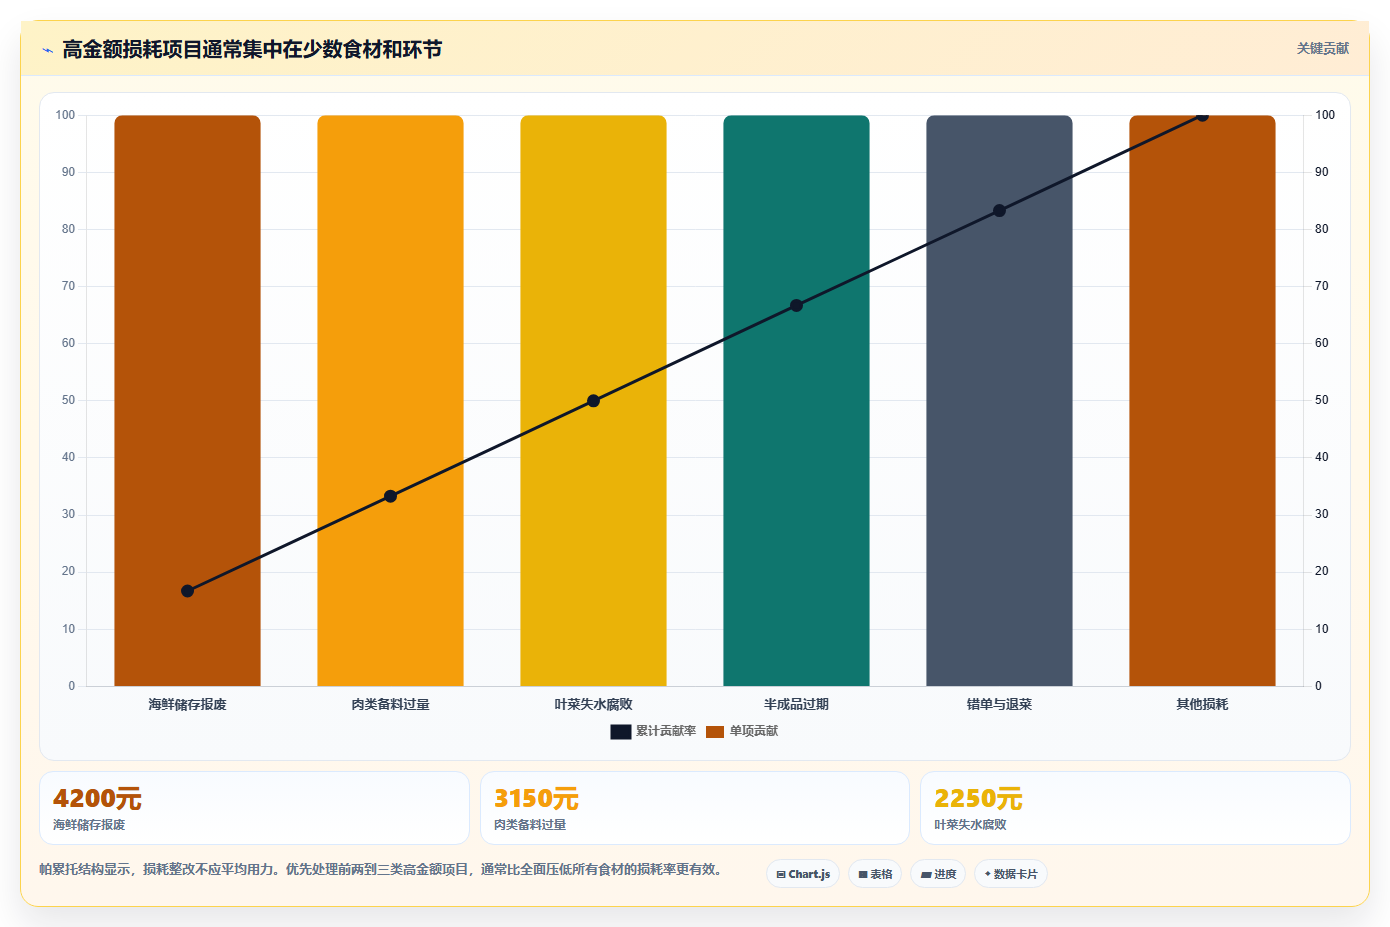Click the 其他损耗 bar

(x=1202, y=401)
